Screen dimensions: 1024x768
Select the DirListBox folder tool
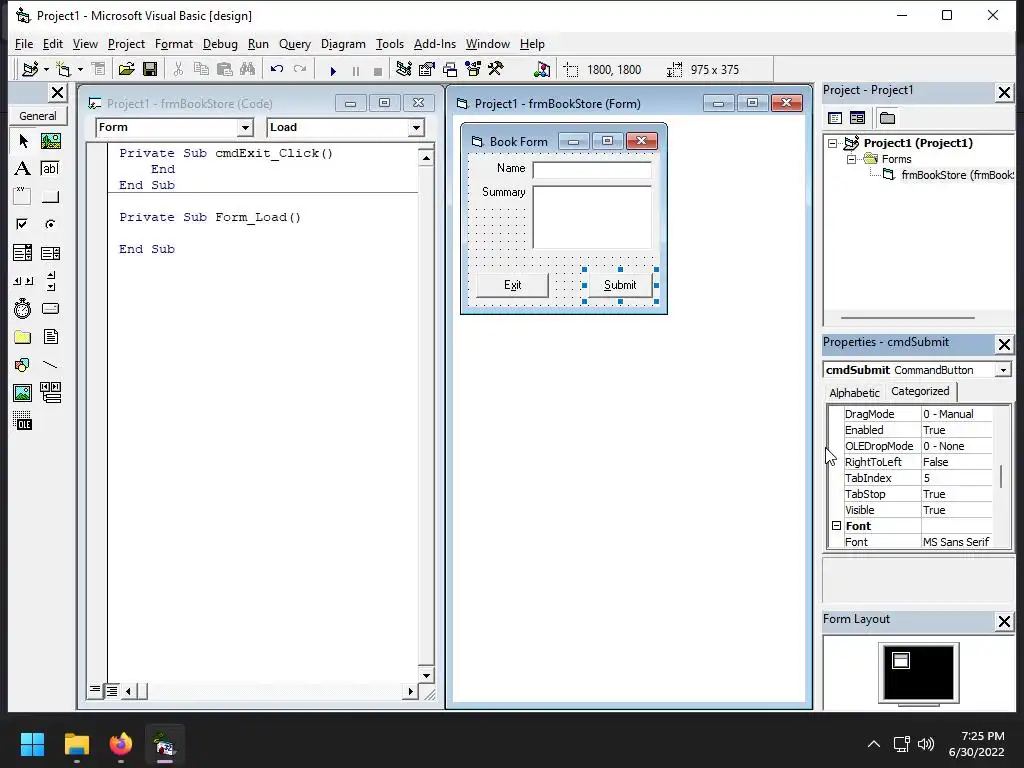click(x=22, y=336)
